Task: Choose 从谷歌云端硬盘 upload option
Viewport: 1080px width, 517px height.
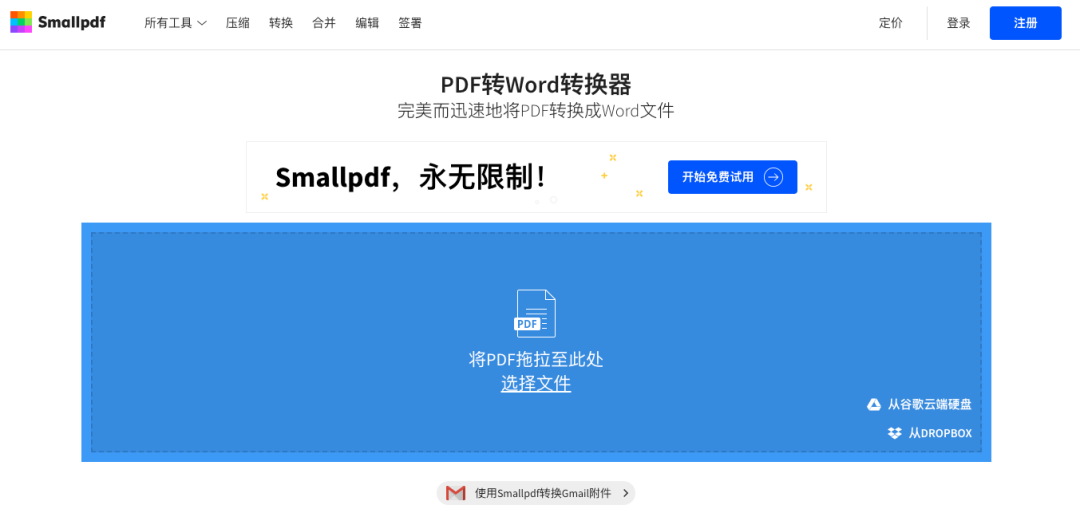Action: pyautogui.click(x=920, y=404)
